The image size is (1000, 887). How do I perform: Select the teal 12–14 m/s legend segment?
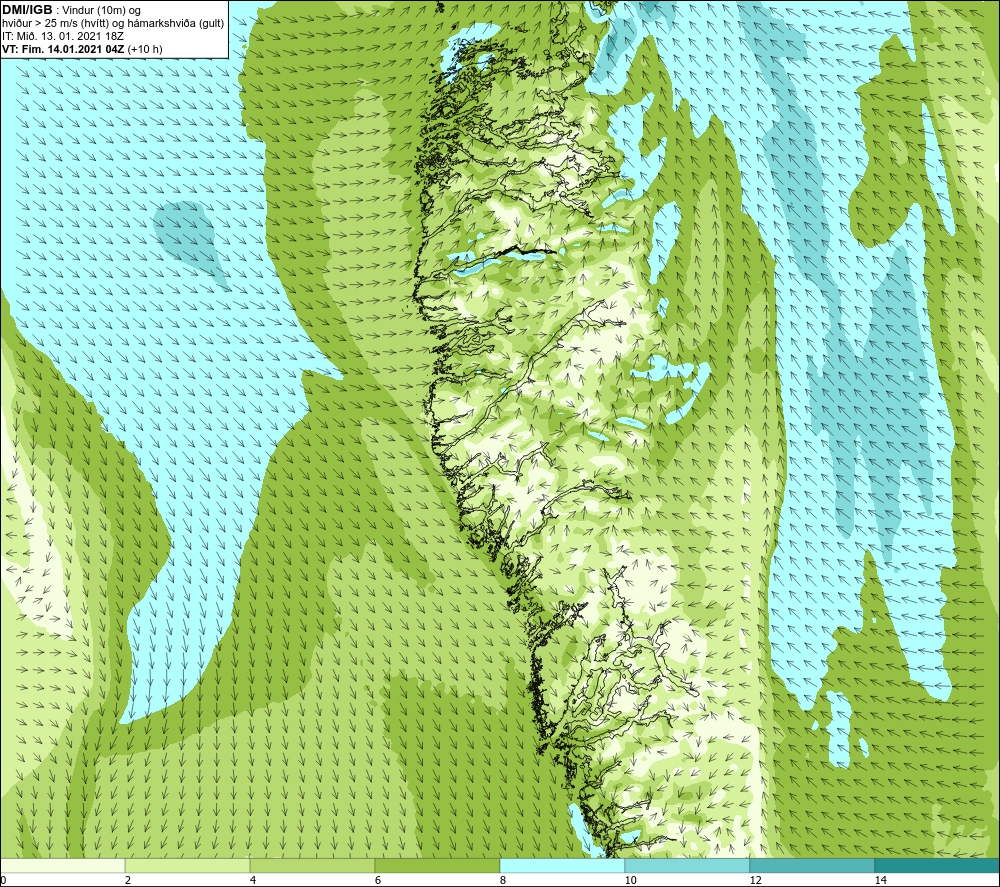(x=812, y=865)
